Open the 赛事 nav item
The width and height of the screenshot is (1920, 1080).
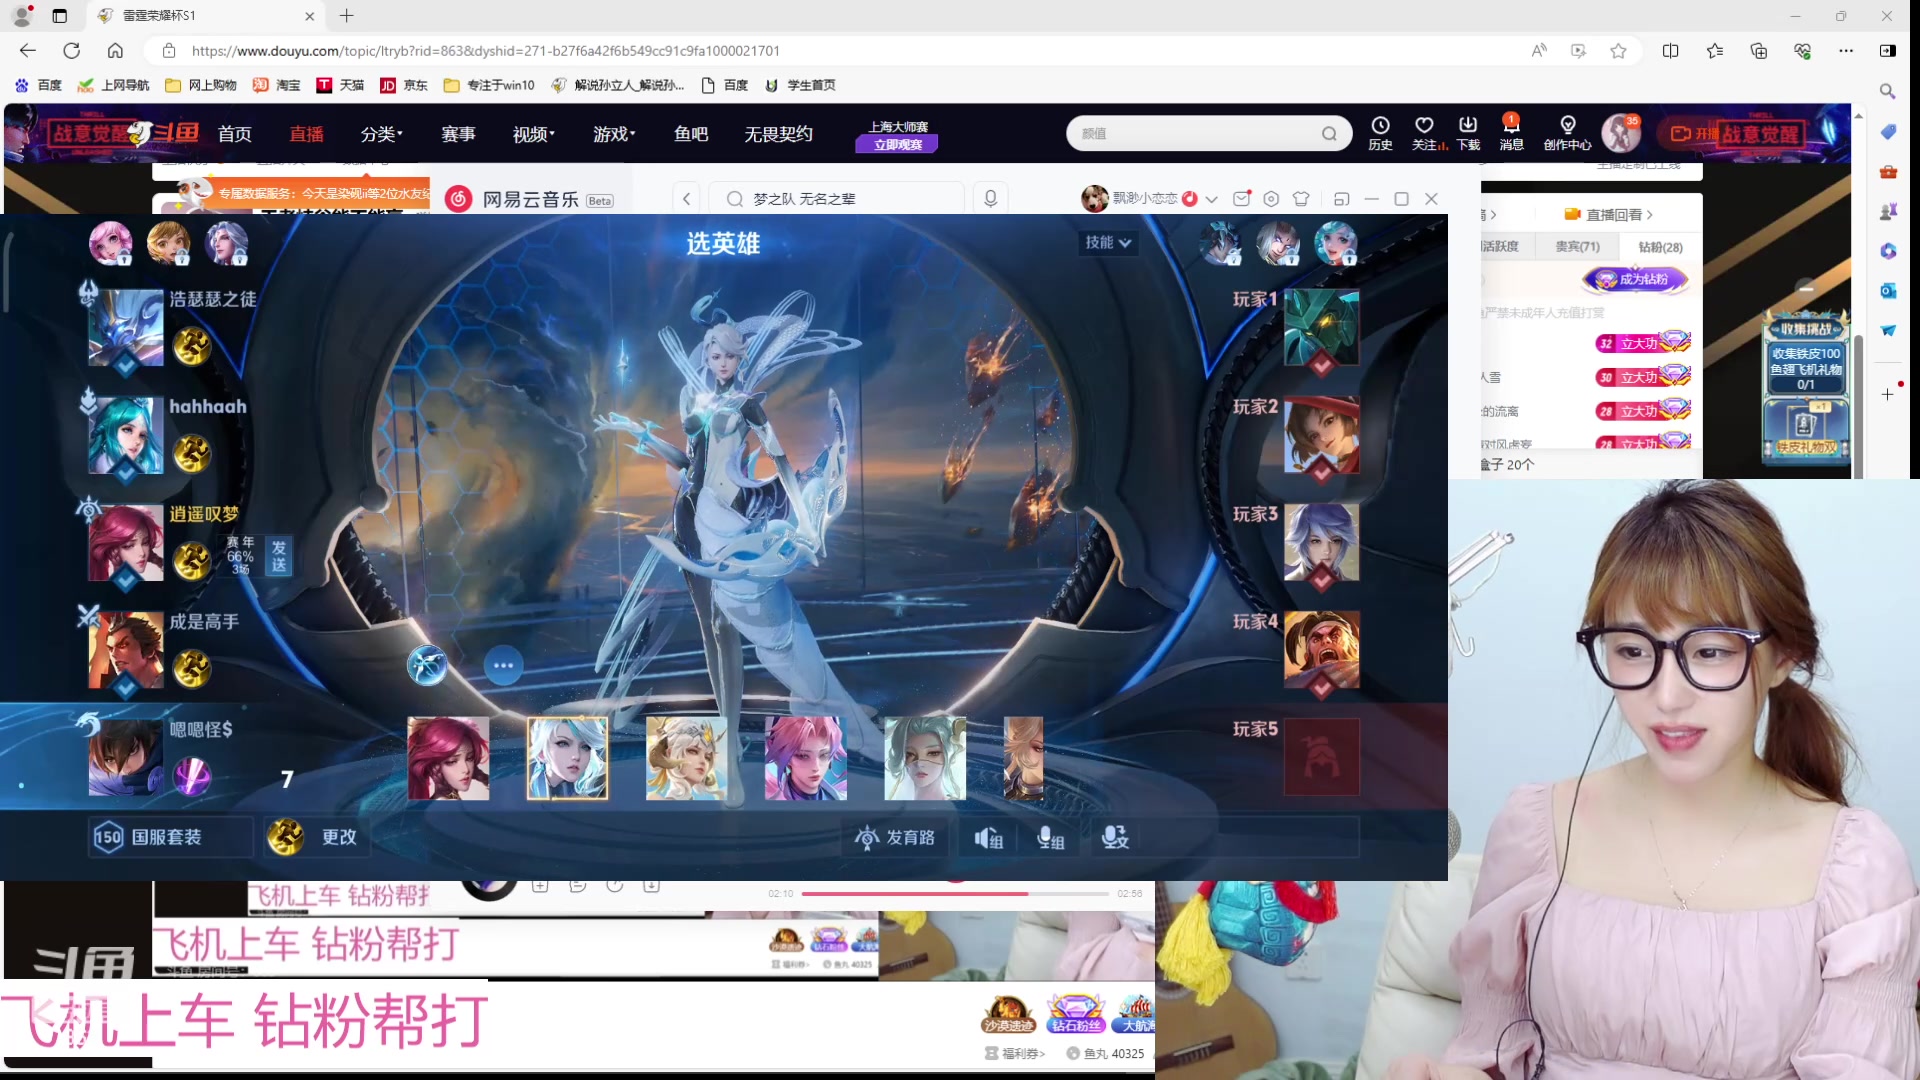458,134
